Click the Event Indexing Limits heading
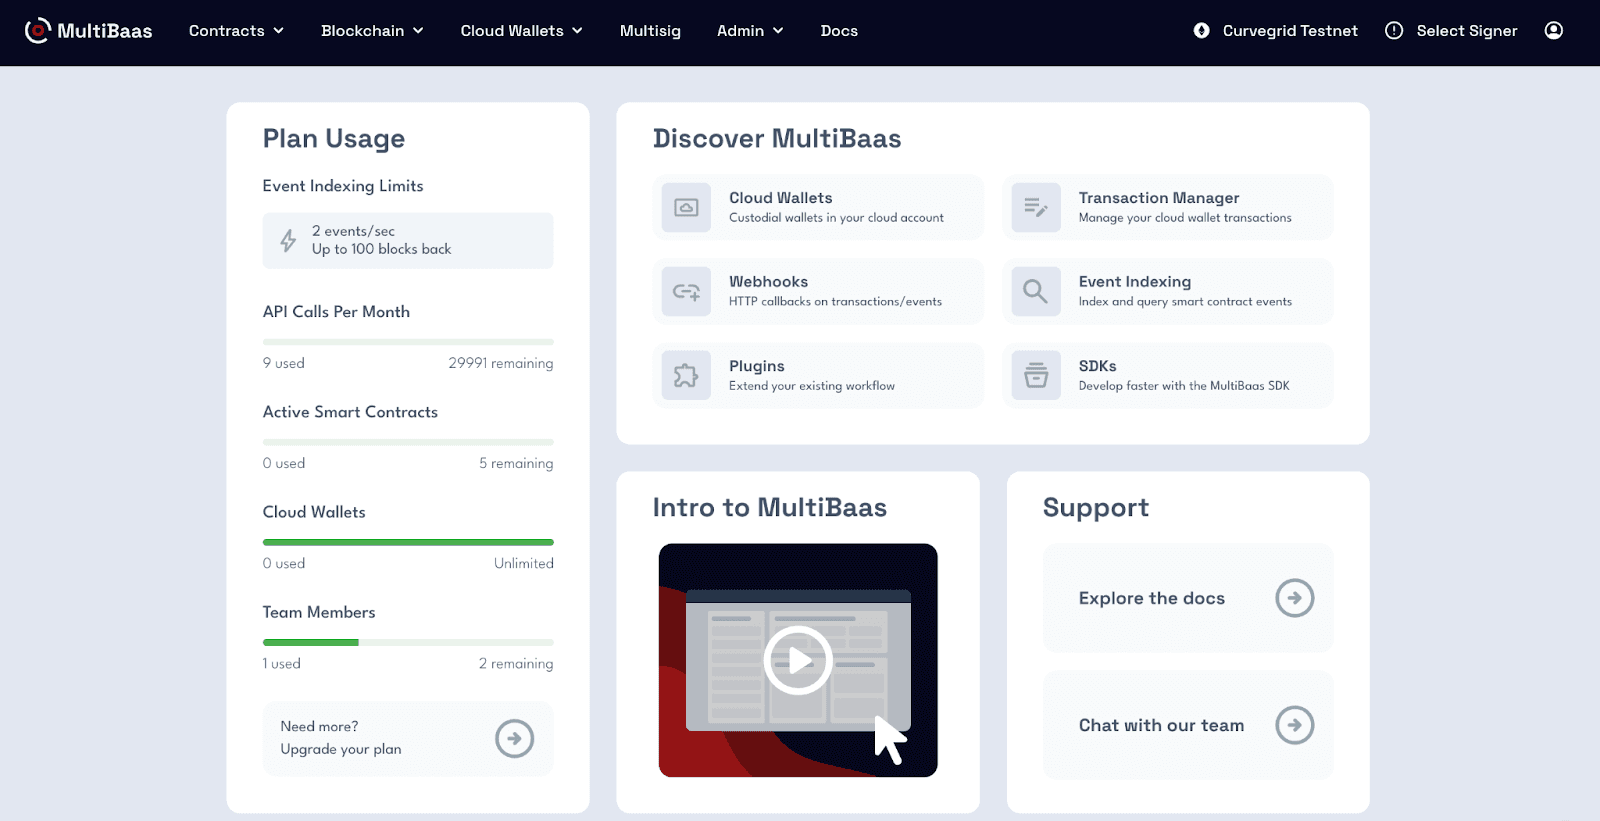The image size is (1600, 821). click(x=343, y=186)
